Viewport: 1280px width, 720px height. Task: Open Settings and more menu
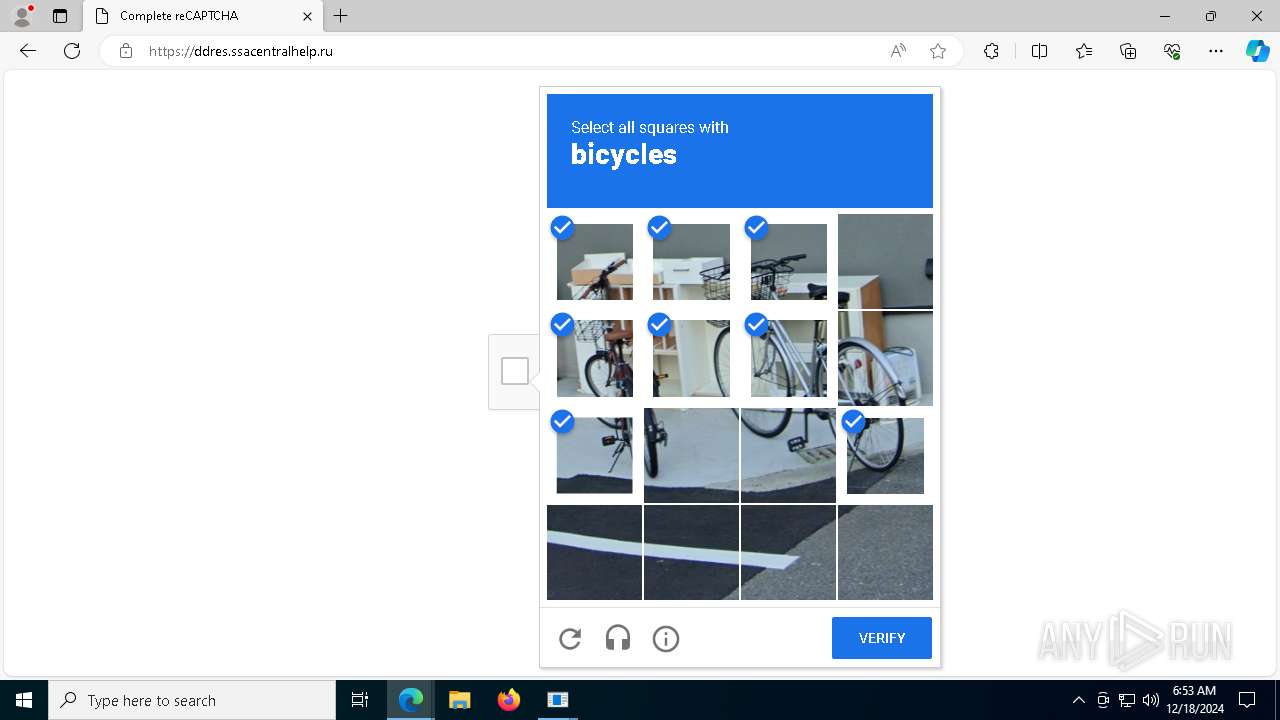click(1216, 51)
